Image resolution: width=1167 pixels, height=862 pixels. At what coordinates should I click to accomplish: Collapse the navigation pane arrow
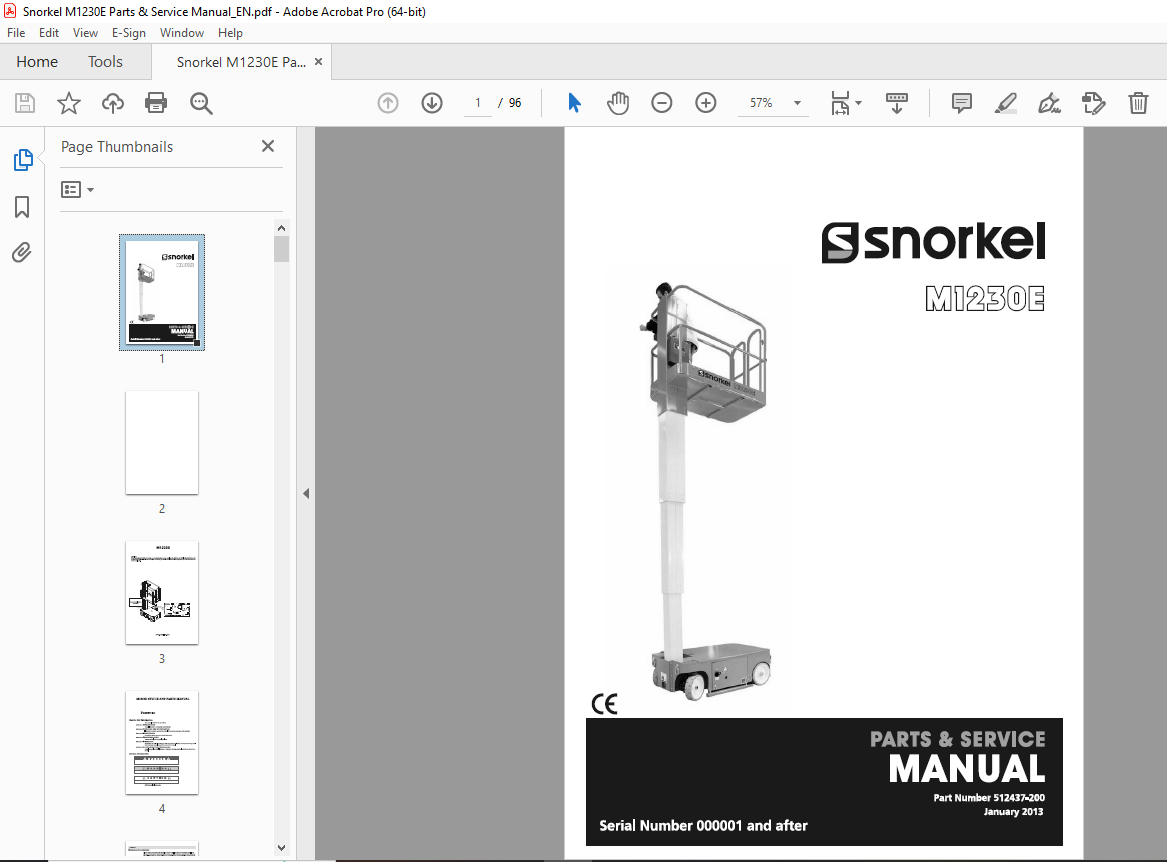click(x=306, y=493)
